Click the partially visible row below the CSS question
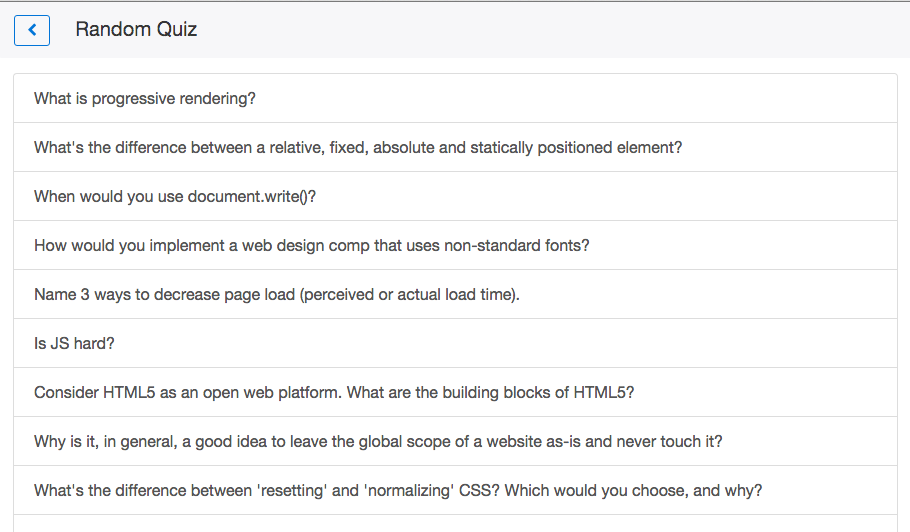This screenshot has height=532, width=910. coord(455,524)
